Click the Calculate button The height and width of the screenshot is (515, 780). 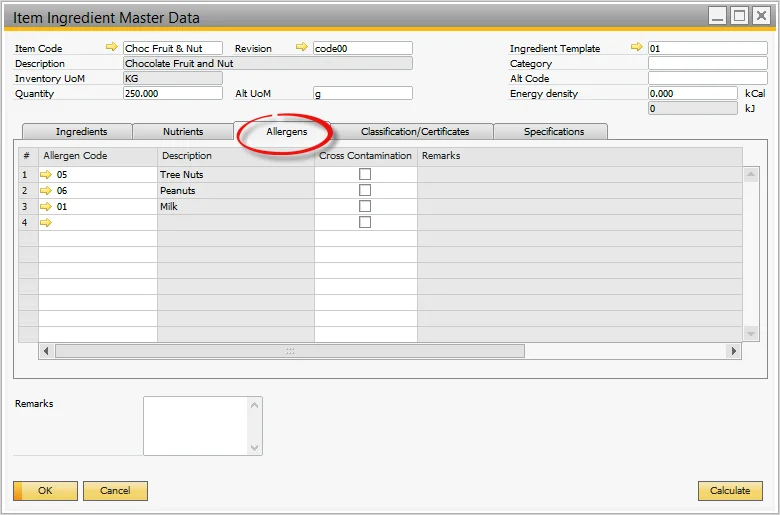(730, 491)
